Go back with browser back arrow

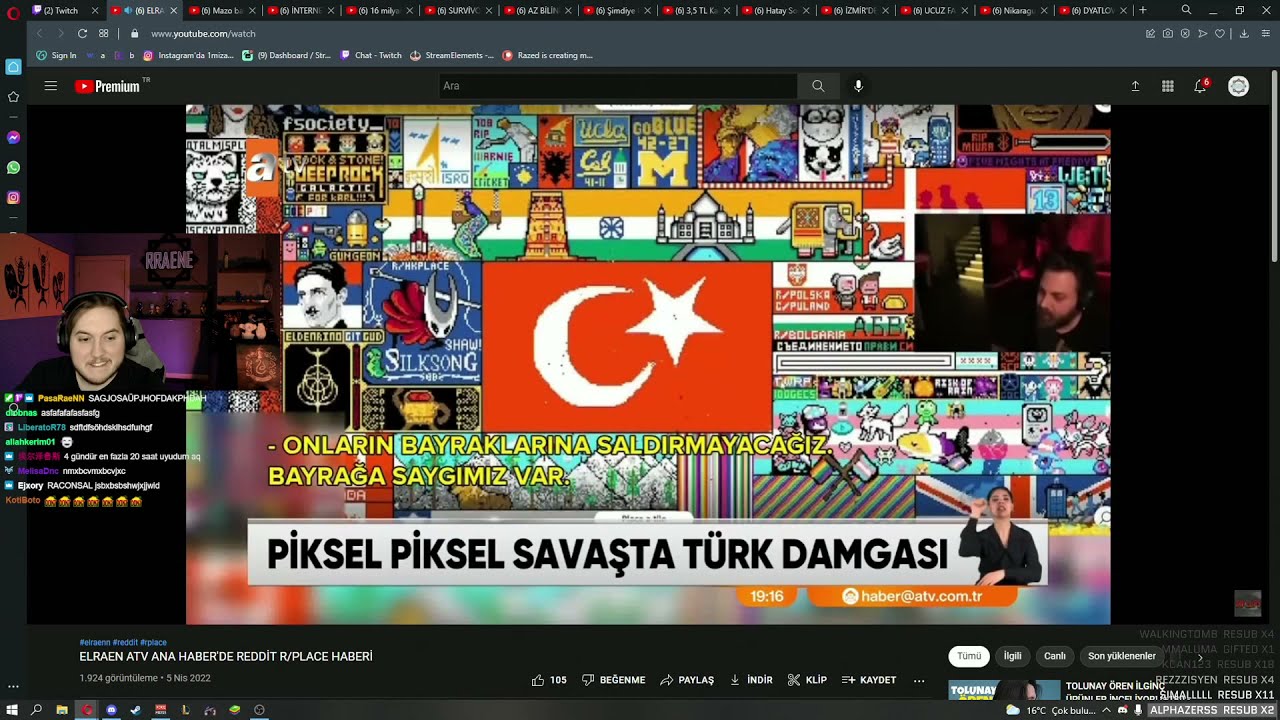pos(40,33)
